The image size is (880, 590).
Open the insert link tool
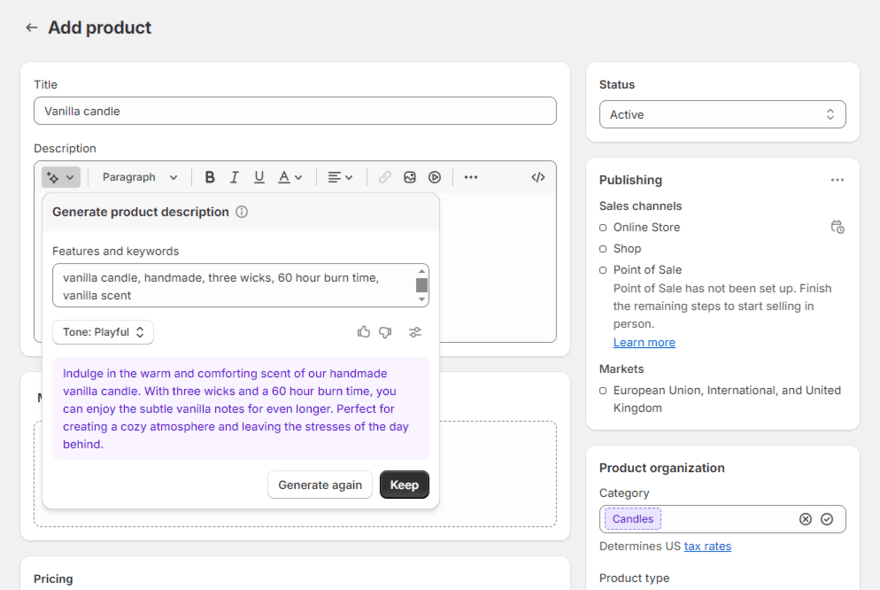(x=384, y=177)
